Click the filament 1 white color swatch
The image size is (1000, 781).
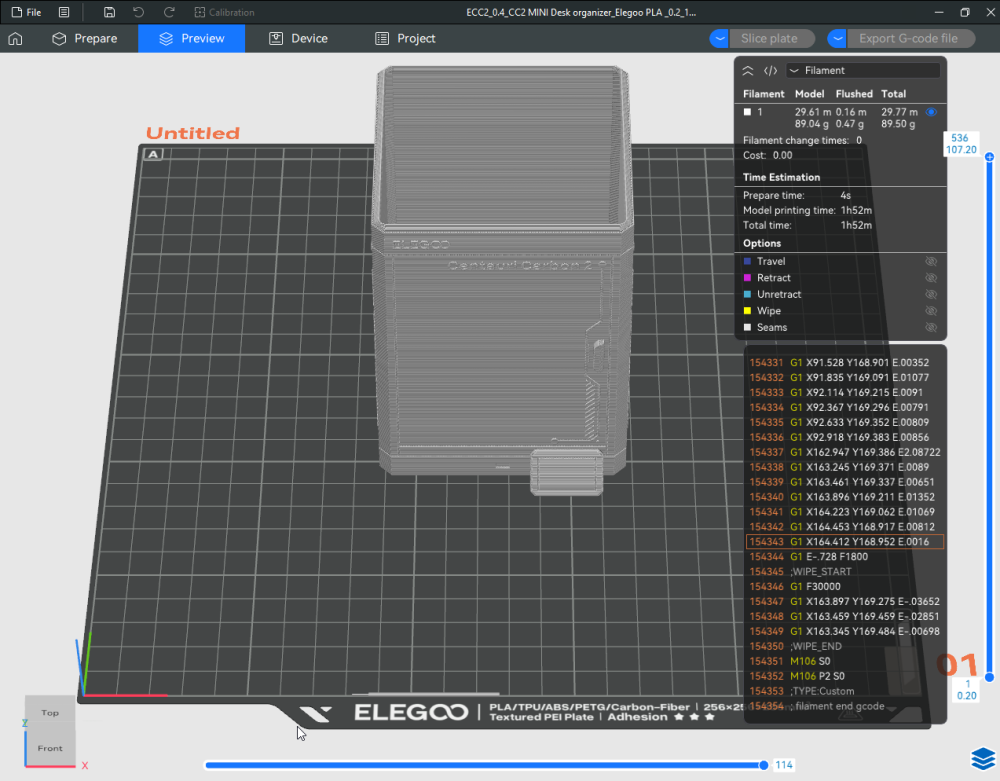point(747,112)
